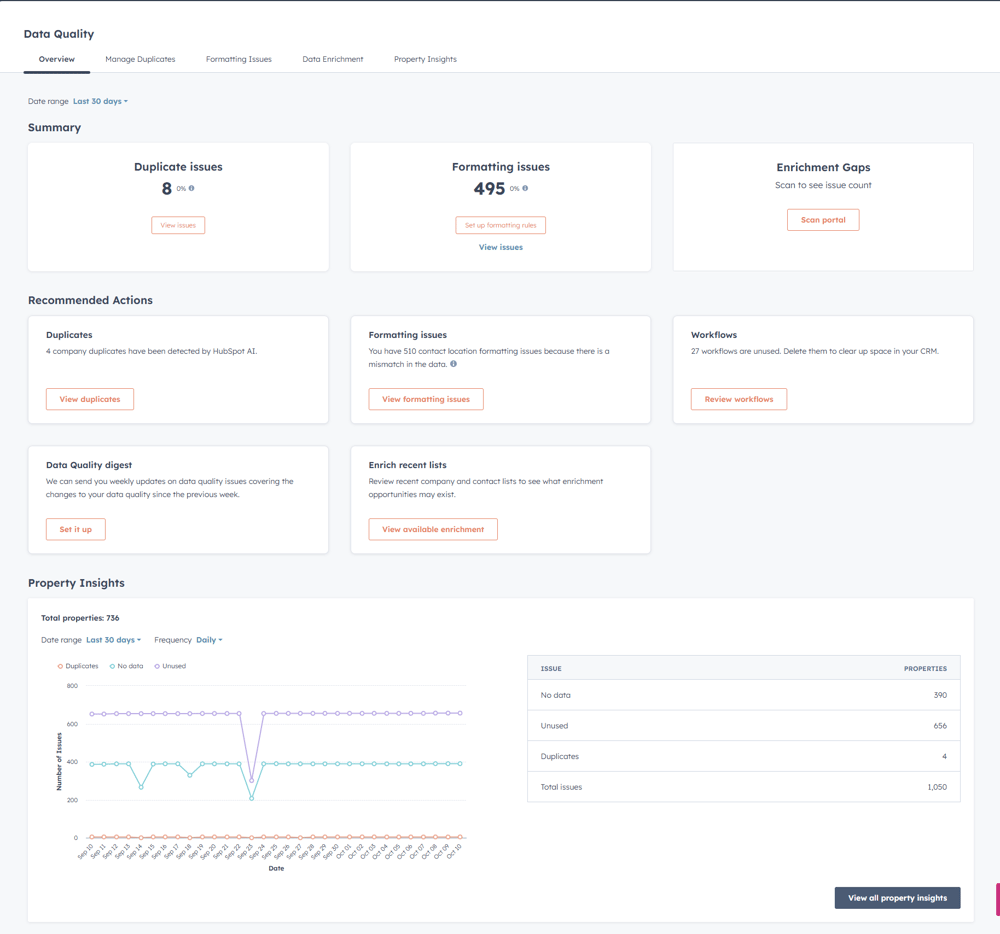
Task: Toggle the Duplicates series in chart legend
Action: [x=78, y=666]
